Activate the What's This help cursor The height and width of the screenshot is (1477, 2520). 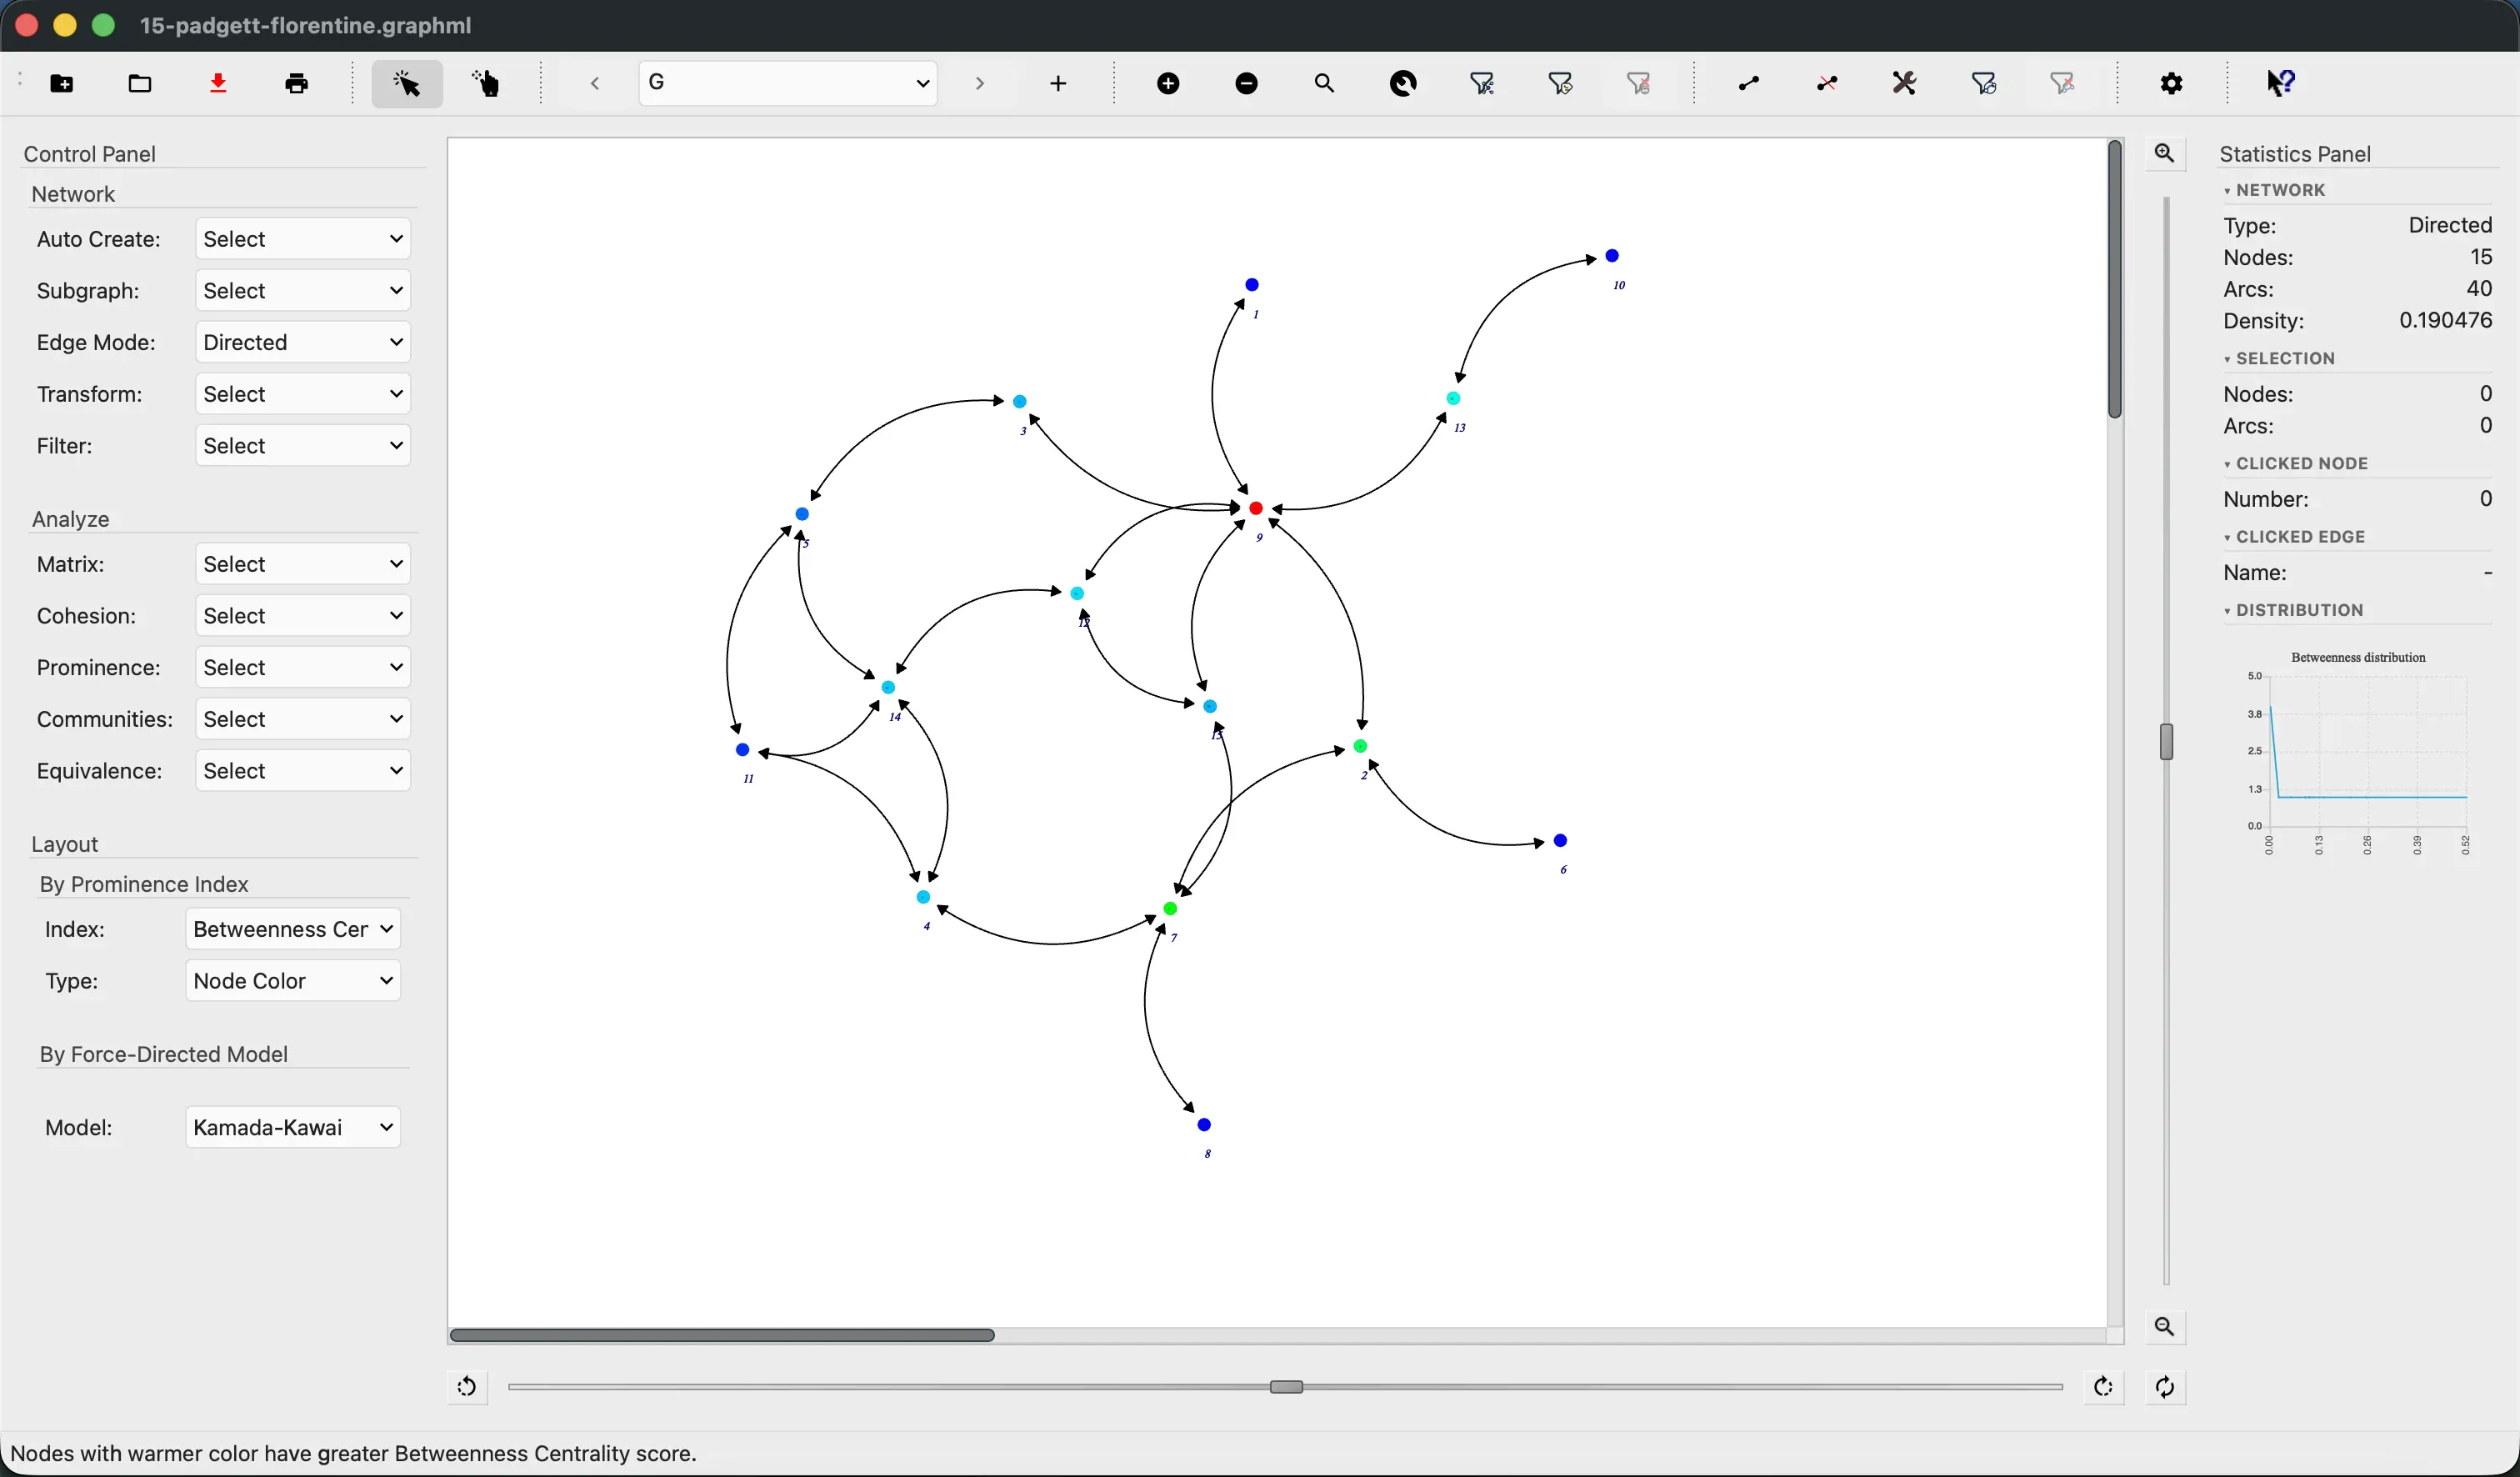2281,84
